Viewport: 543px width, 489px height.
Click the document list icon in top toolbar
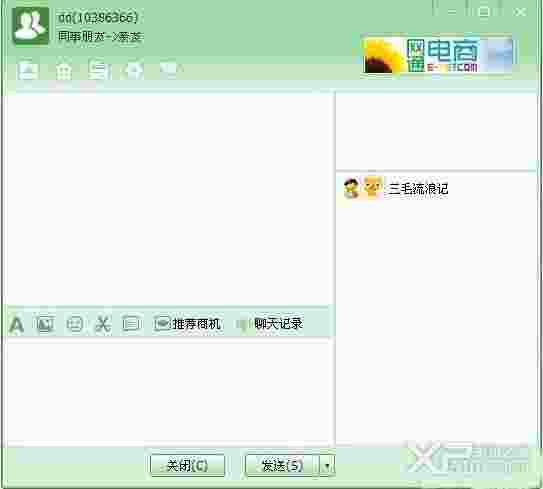(98, 70)
